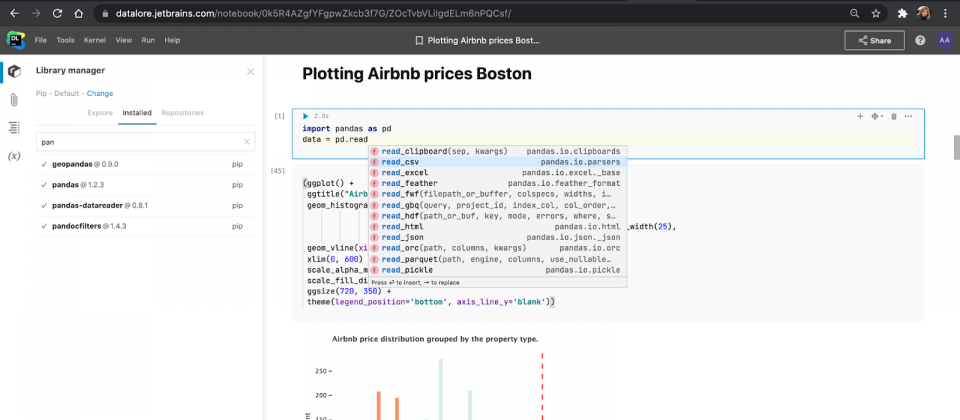The width and height of the screenshot is (960, 420).
Task: Go back with browser back arrow
Action: (15, 13)
